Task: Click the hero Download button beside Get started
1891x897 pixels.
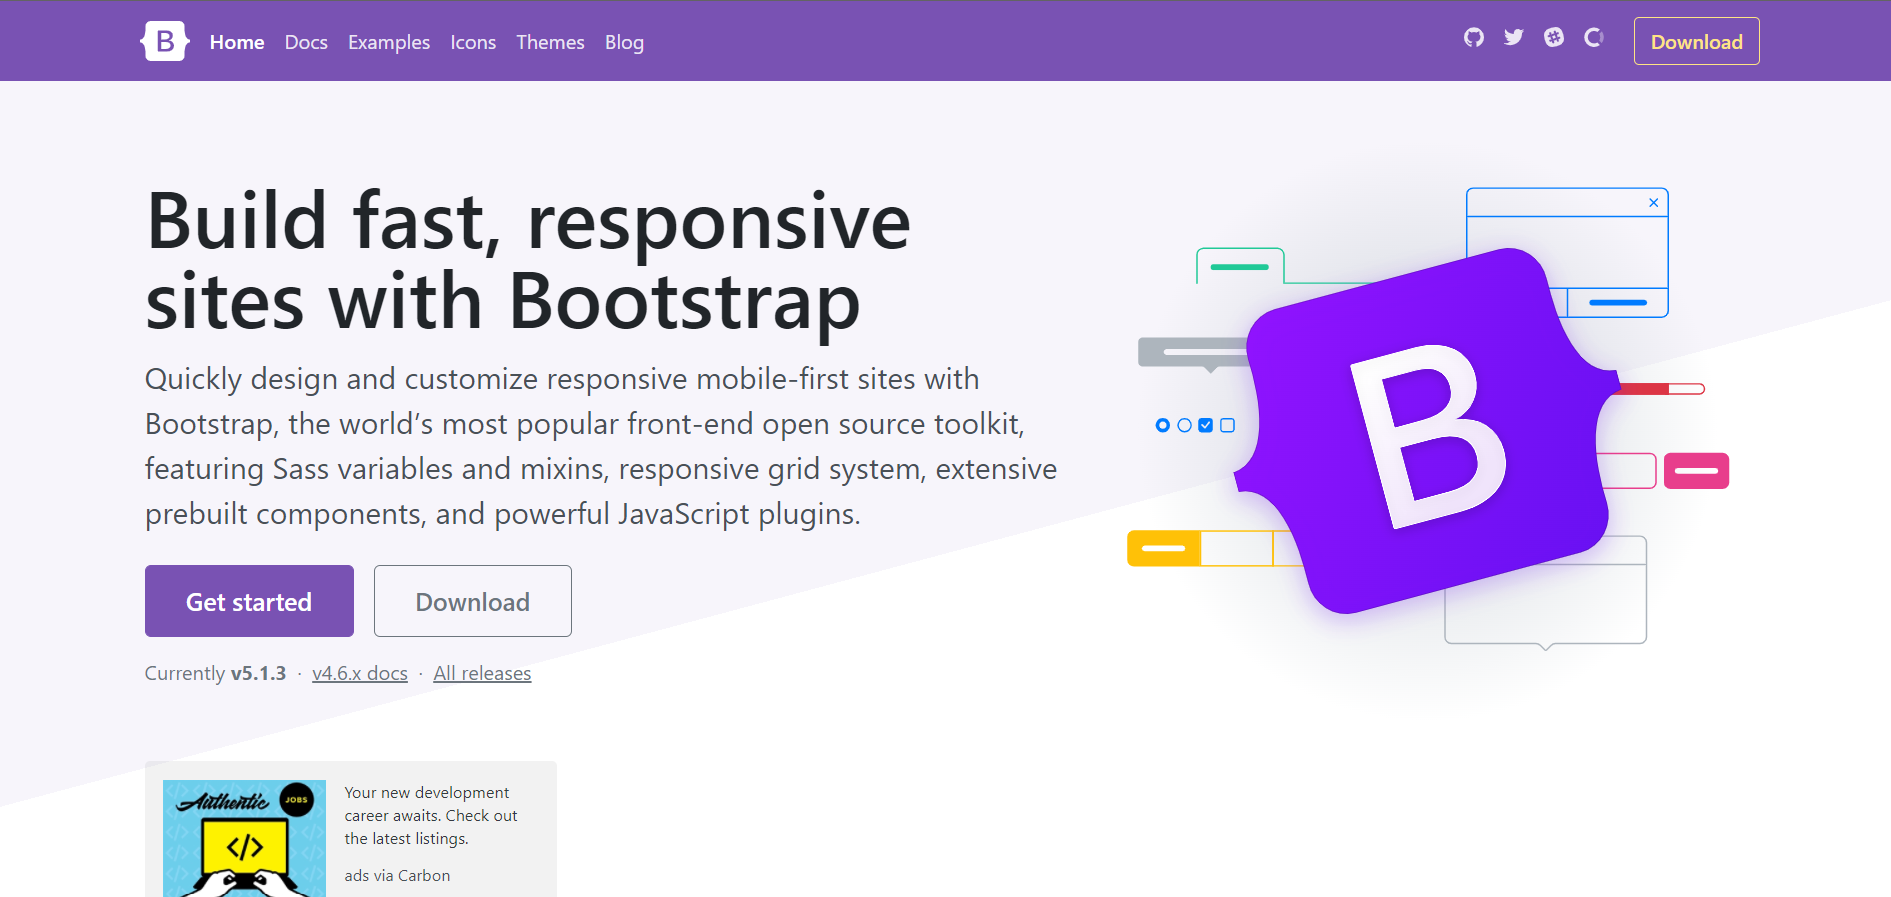Action: [x=473, y=601]
